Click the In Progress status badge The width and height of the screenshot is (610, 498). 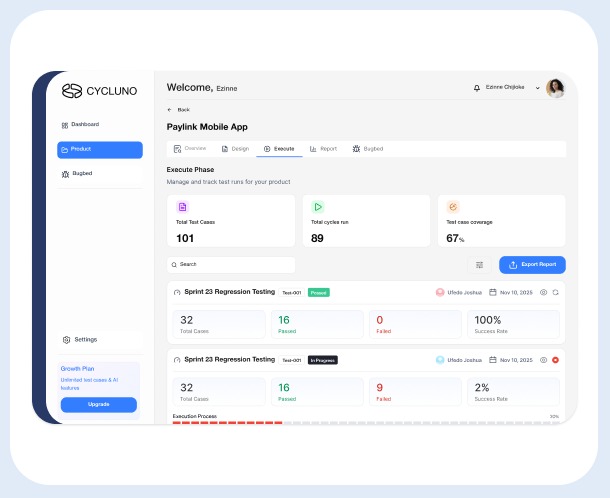[323, 360]
